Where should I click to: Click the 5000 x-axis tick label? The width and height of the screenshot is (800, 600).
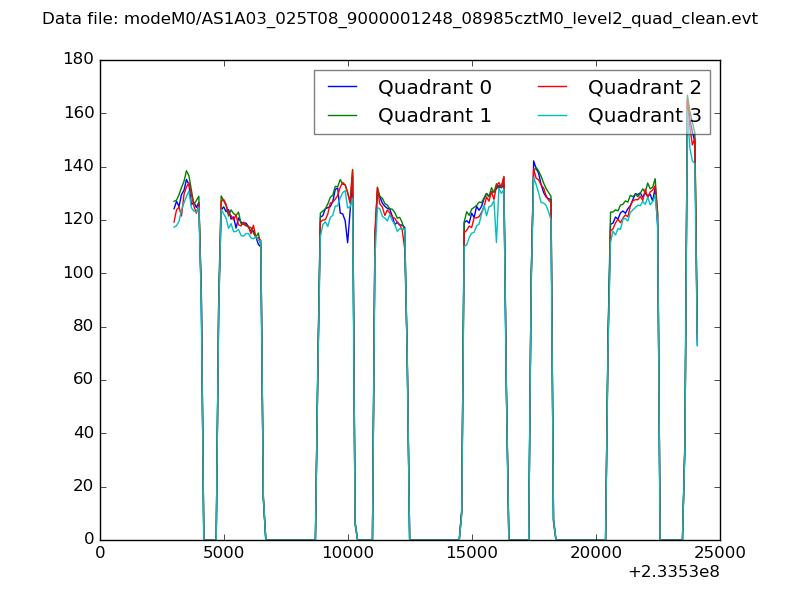click(224, 553)
